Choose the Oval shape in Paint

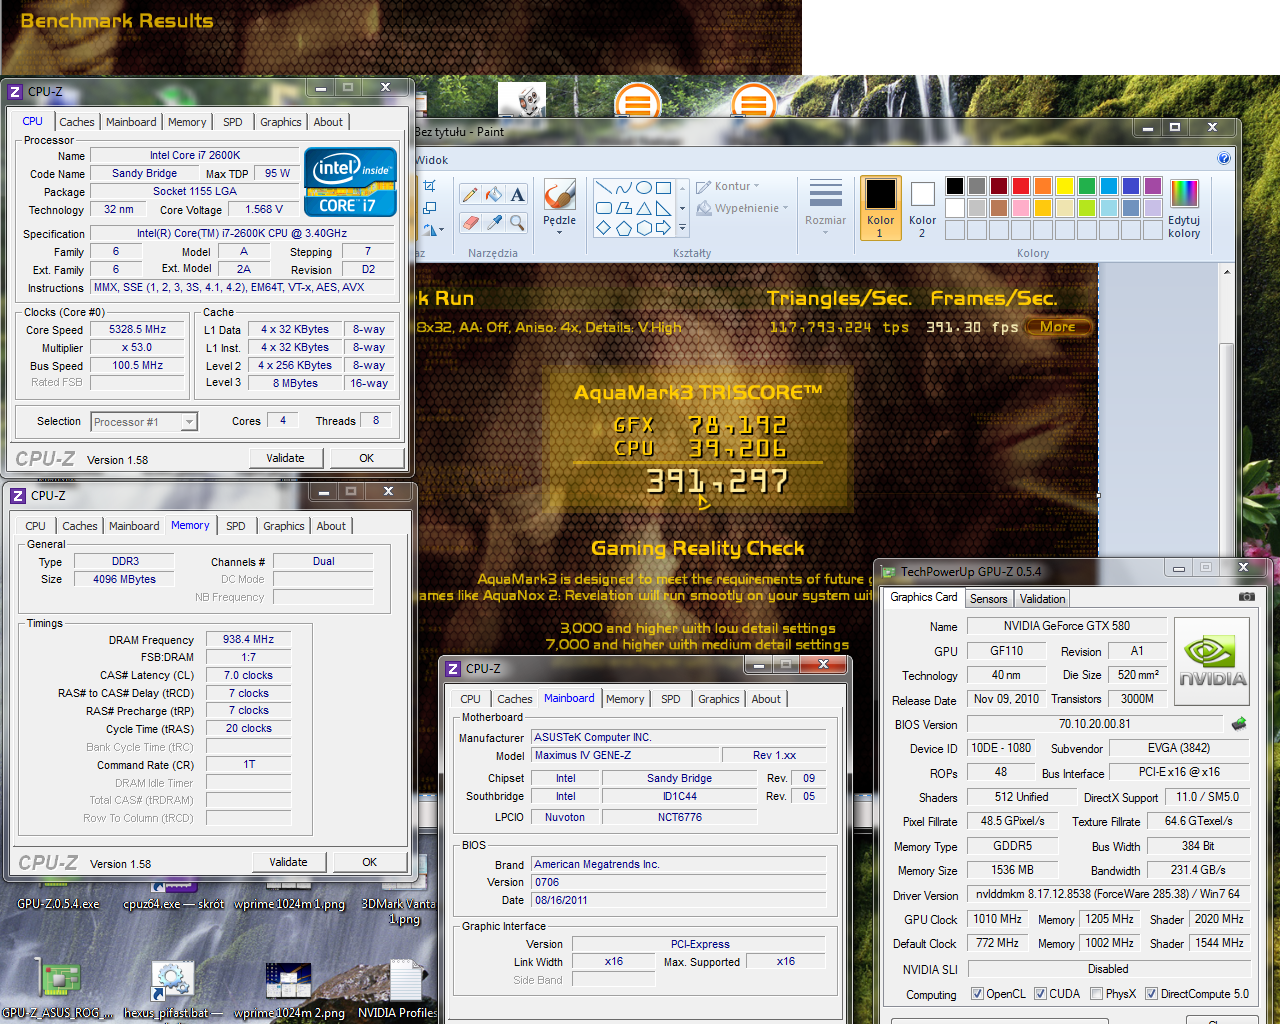tap(644, 187)
